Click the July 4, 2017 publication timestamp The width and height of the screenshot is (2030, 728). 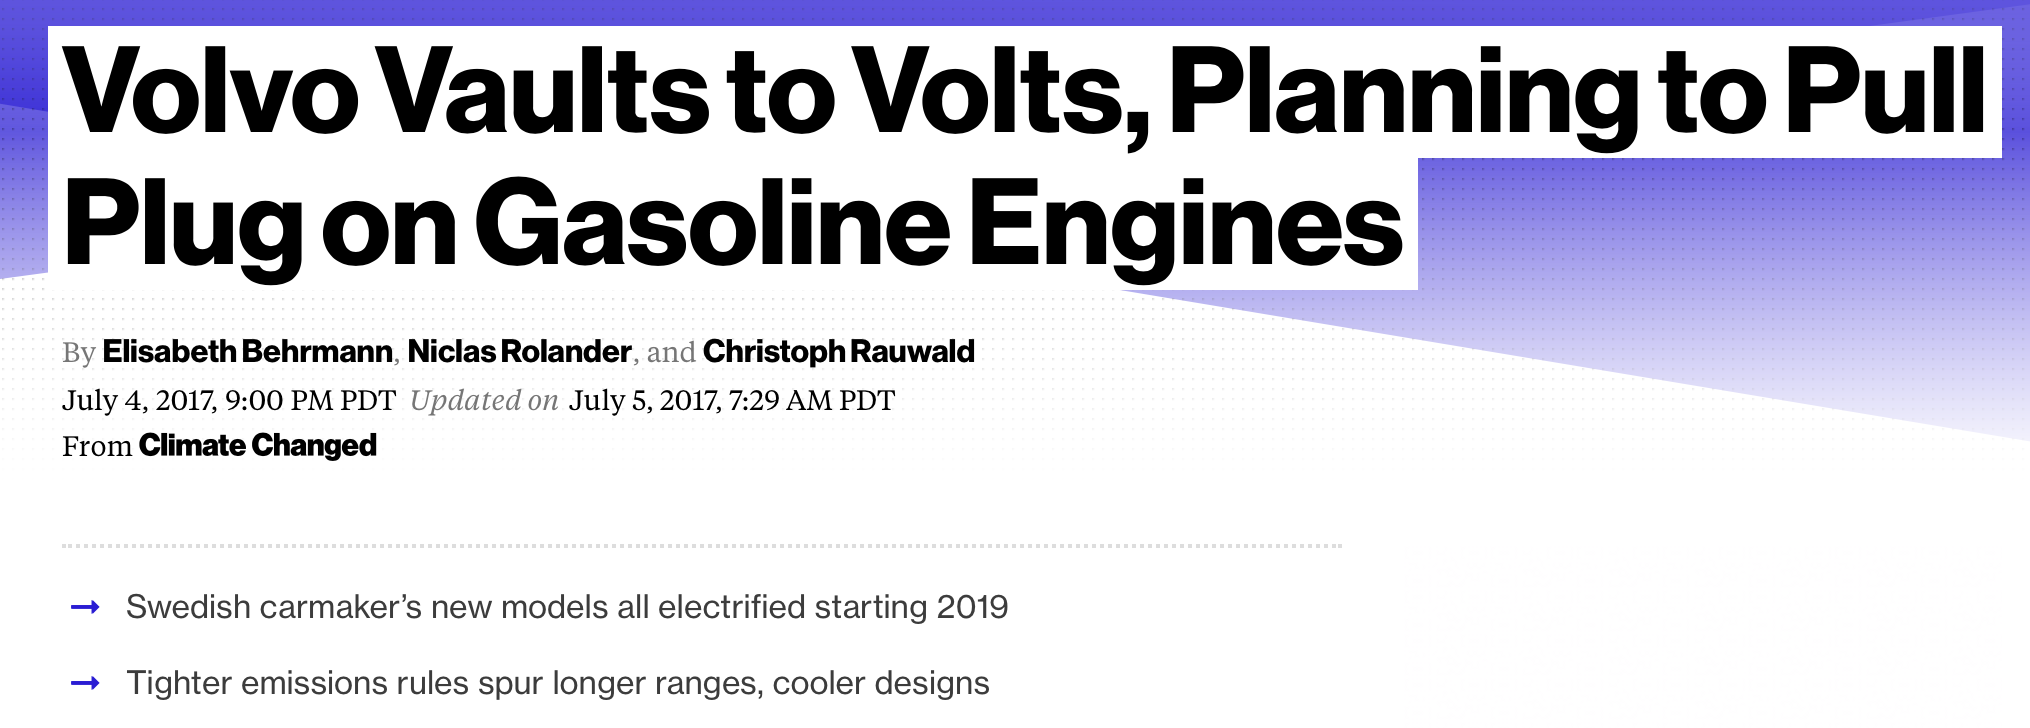(229, 400)
